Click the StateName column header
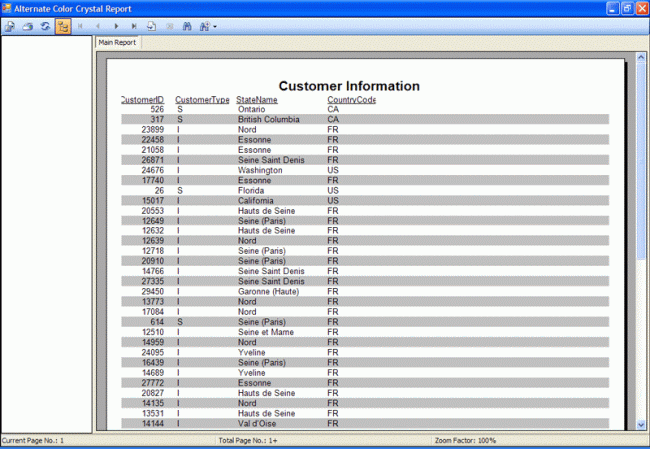This screenshot has height=449, width=650. 257,100
